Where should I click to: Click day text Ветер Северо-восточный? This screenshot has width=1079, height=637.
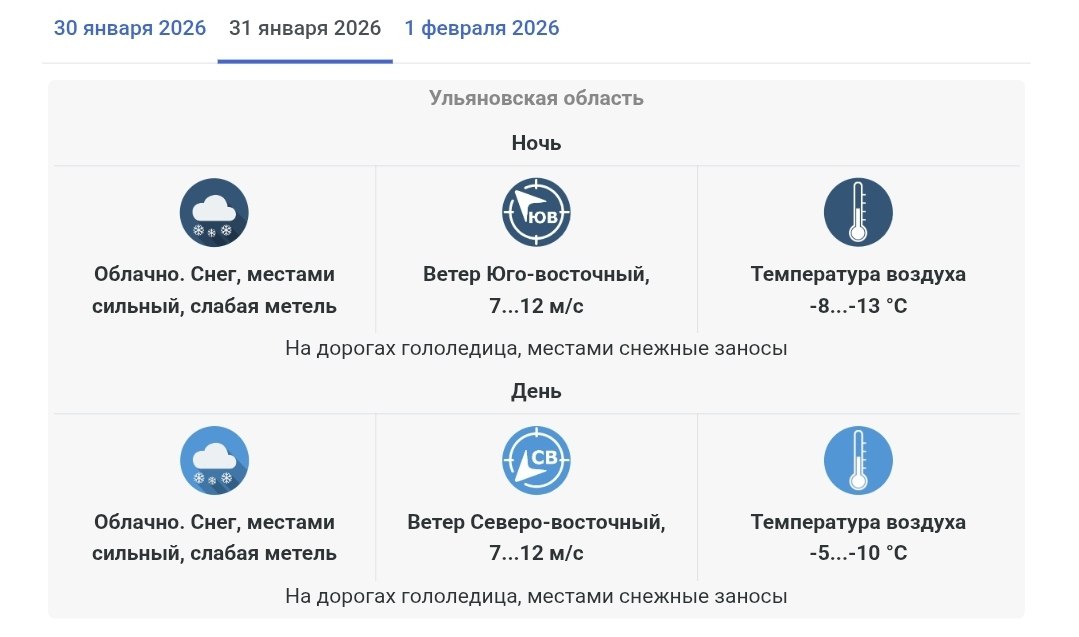pyautogui.click(x=536, y=522)
